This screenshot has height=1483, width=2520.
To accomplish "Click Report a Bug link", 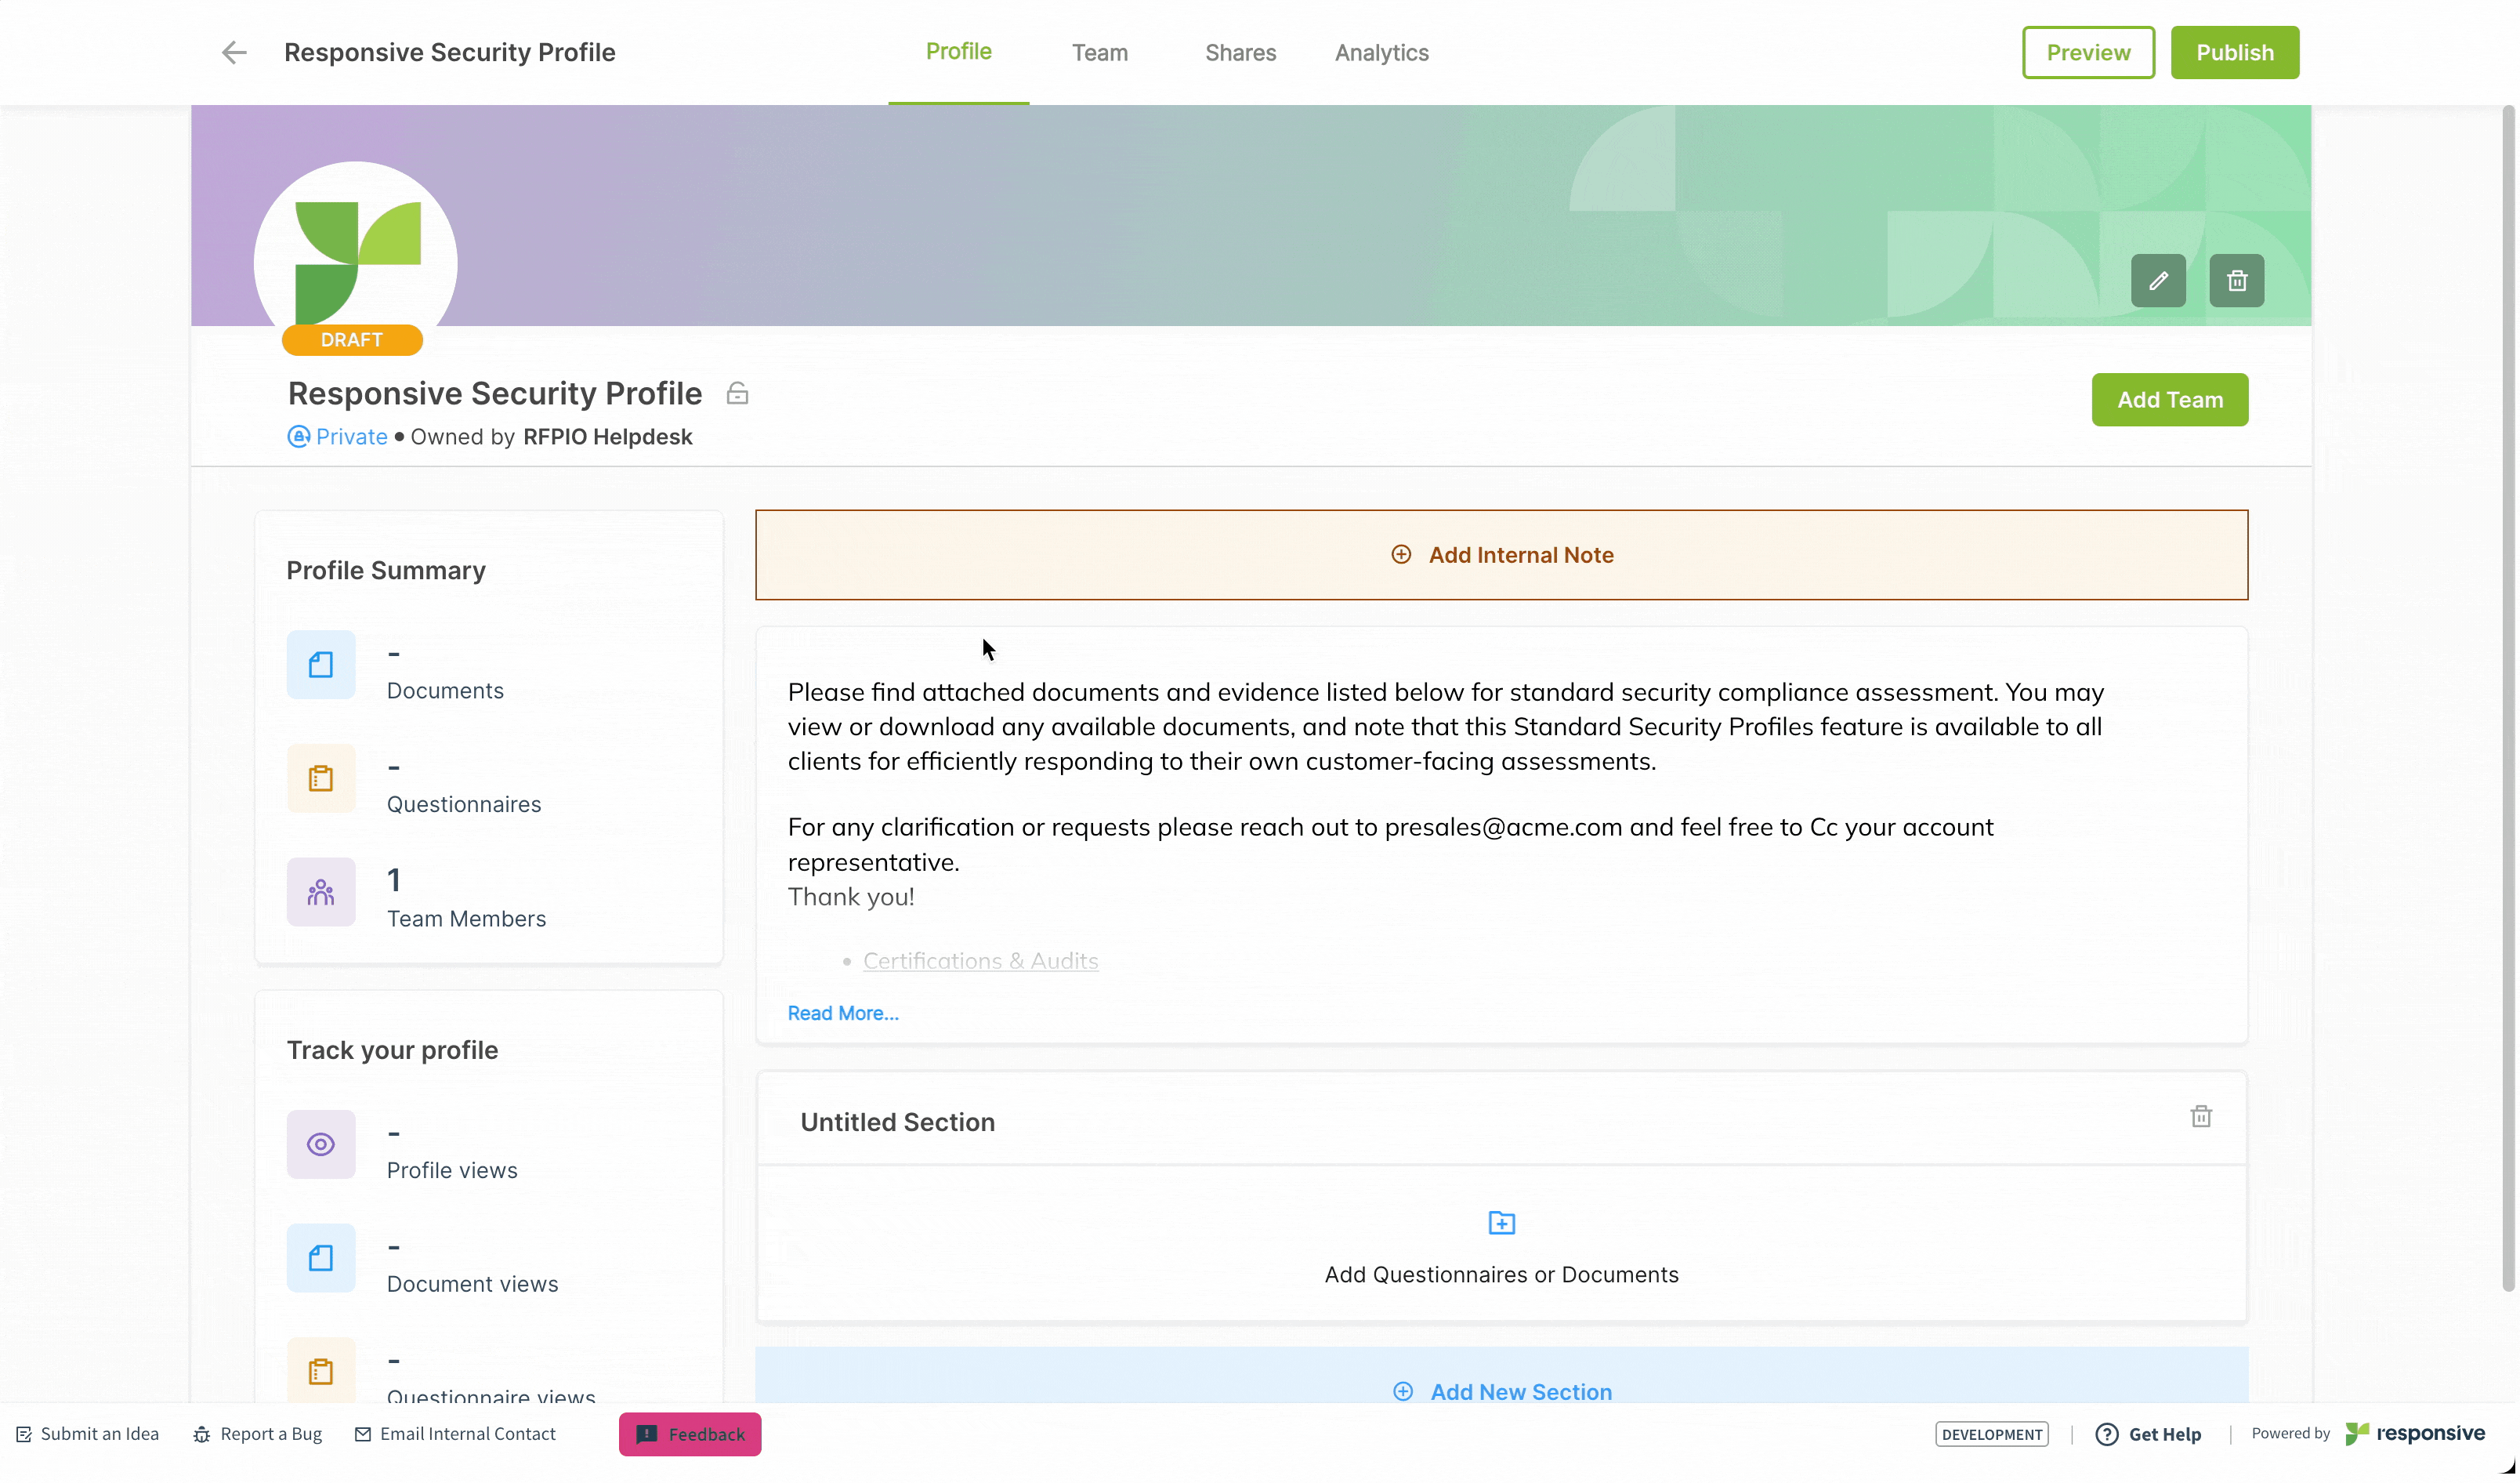I will pyautogui.click(x=271, y=1435).
